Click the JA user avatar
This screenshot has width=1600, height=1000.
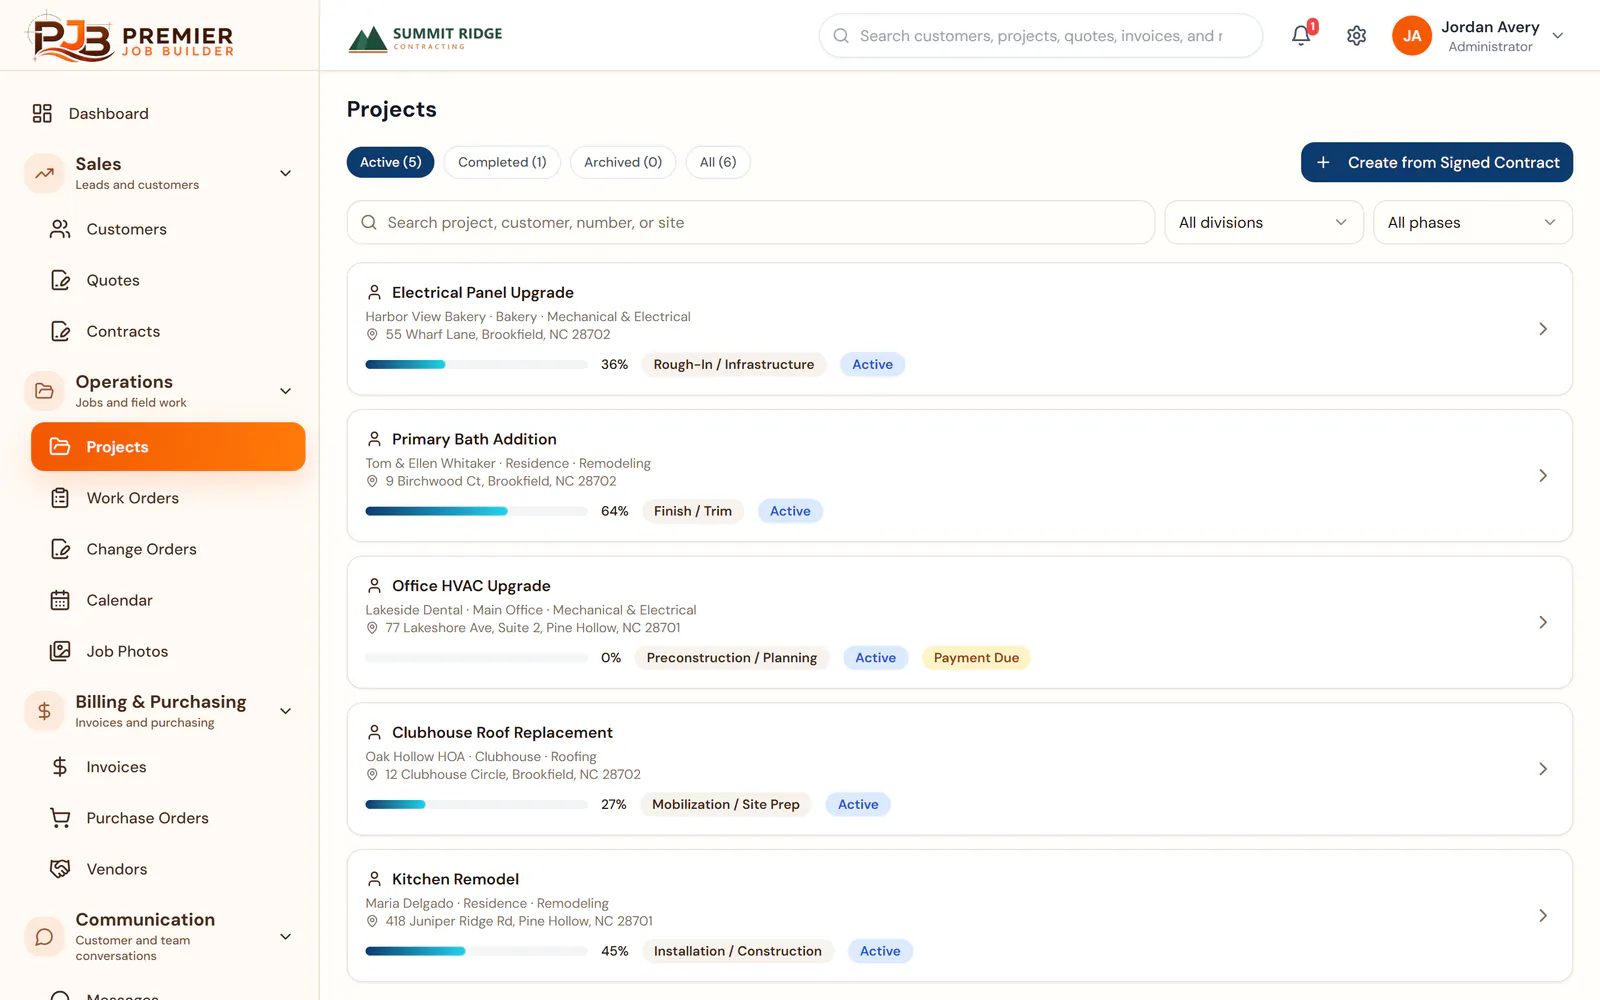click(1411, 36)
